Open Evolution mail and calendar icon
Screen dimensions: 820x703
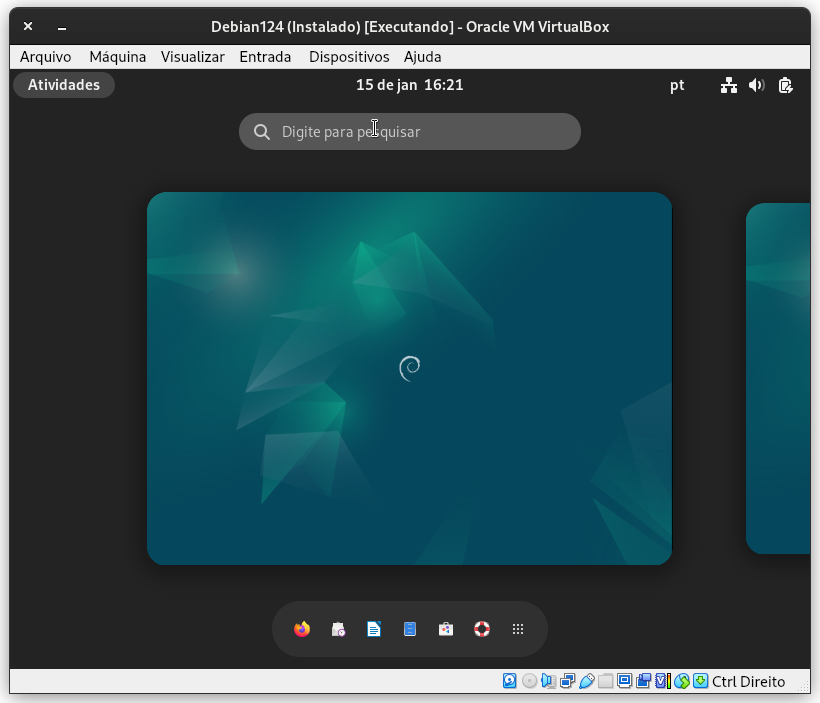(338, 629)
